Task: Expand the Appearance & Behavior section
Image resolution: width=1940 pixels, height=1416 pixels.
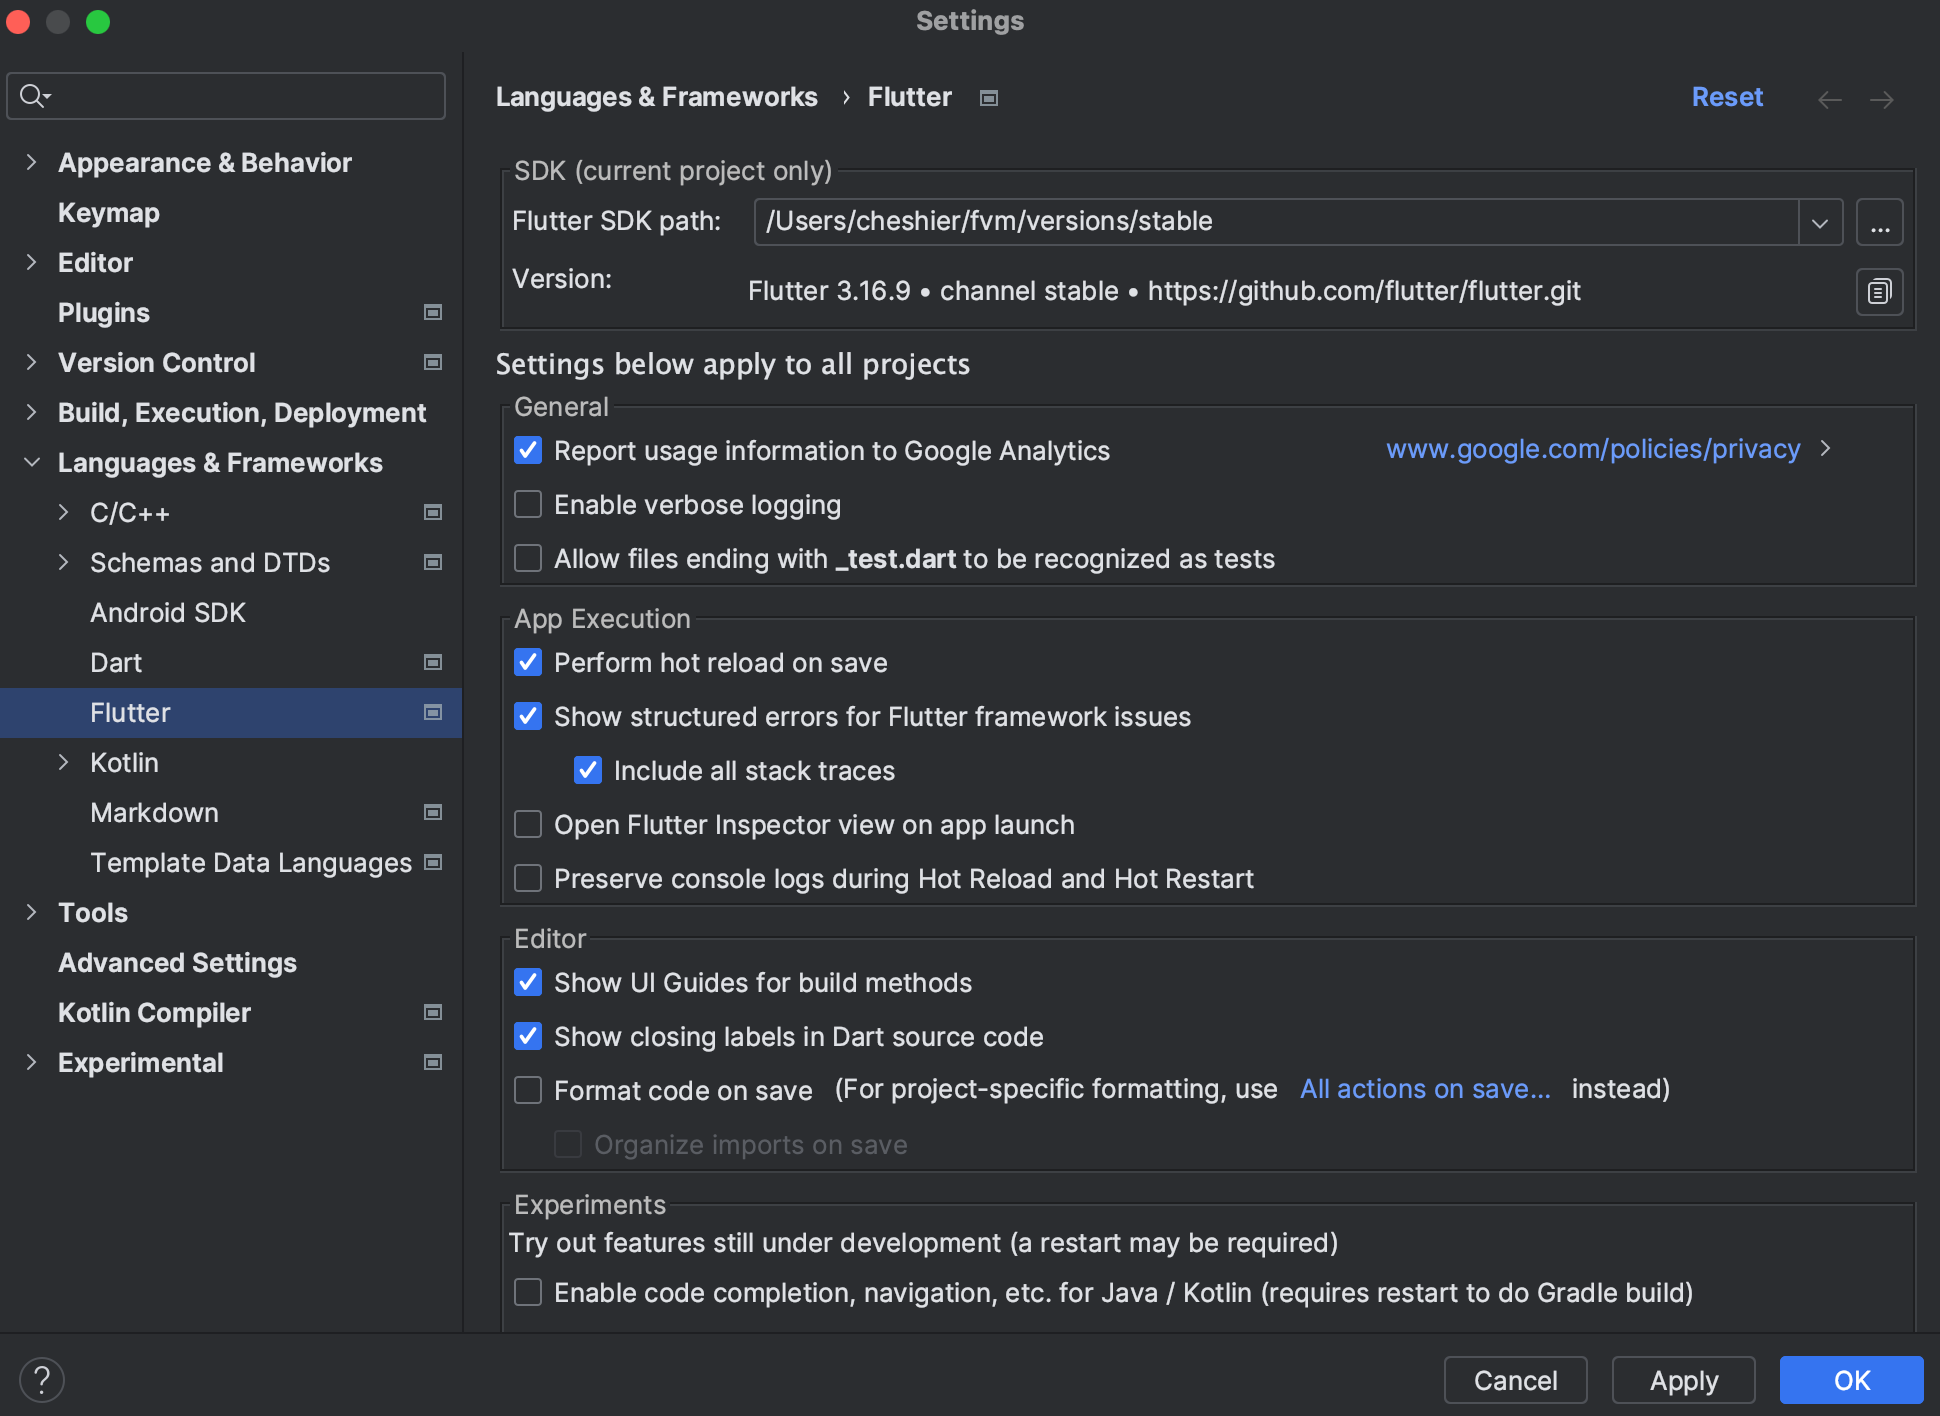Action: pyautogui.click(x=31, y=162)
